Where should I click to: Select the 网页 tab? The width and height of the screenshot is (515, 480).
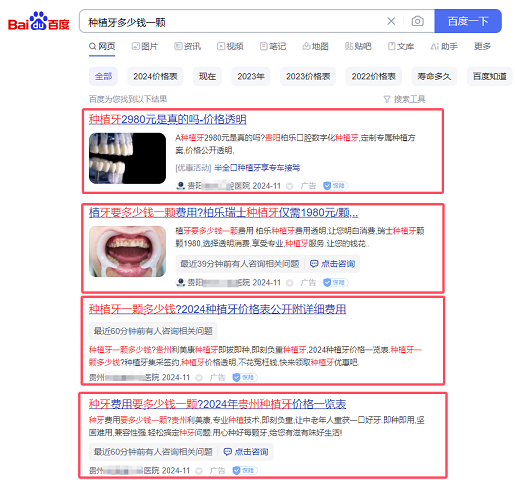pos(102,46)
